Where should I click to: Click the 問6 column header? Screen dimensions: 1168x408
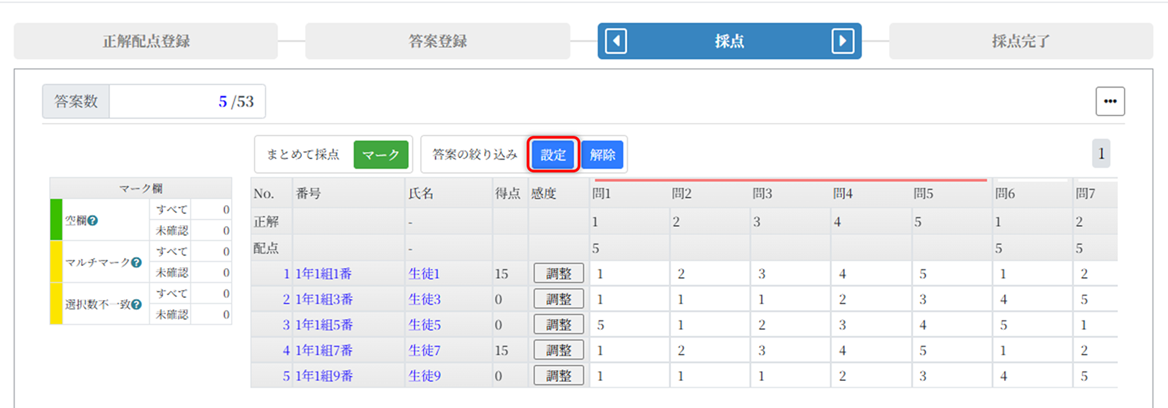click(x=1031, y=194)
